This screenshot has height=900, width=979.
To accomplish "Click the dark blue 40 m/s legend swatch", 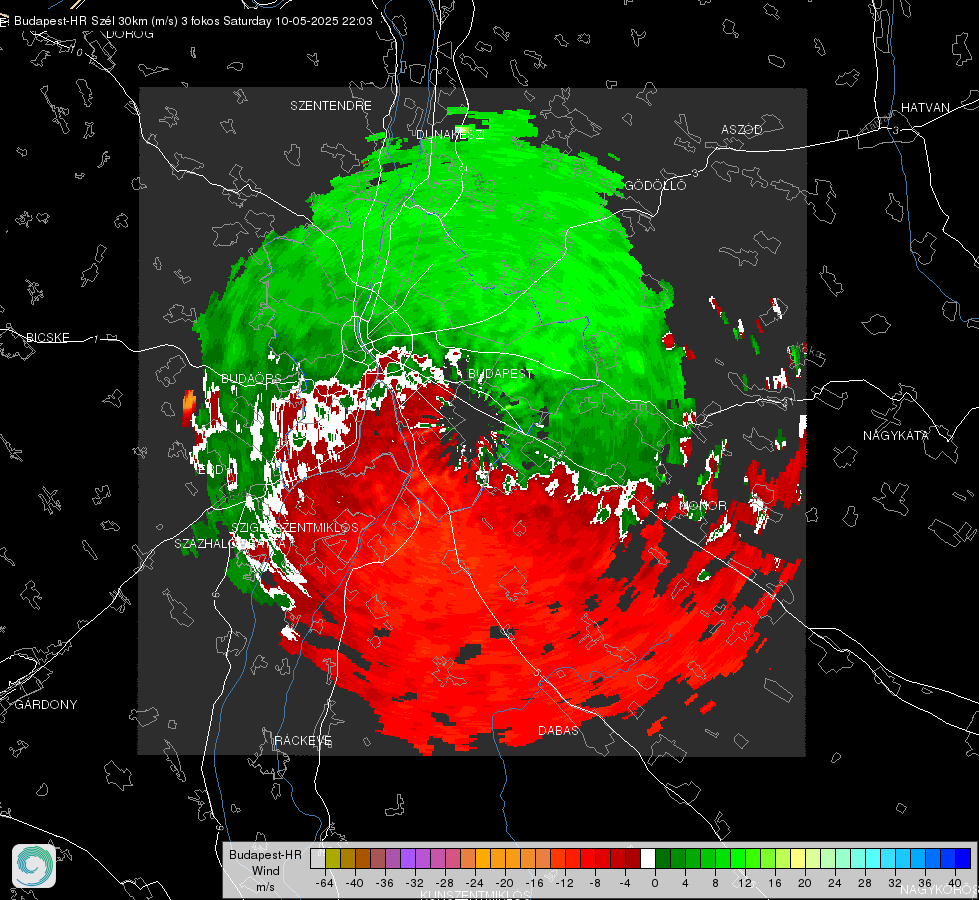I will point(963,859).
